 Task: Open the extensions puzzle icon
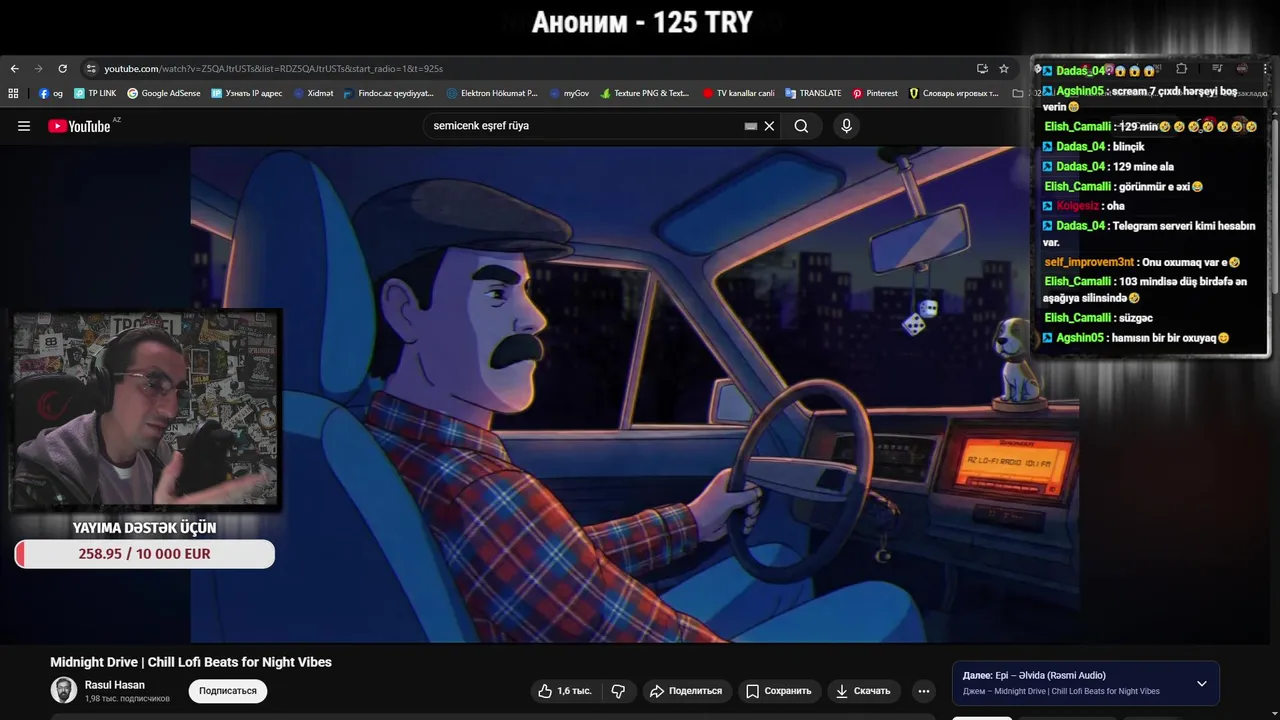coord(1181,69)
